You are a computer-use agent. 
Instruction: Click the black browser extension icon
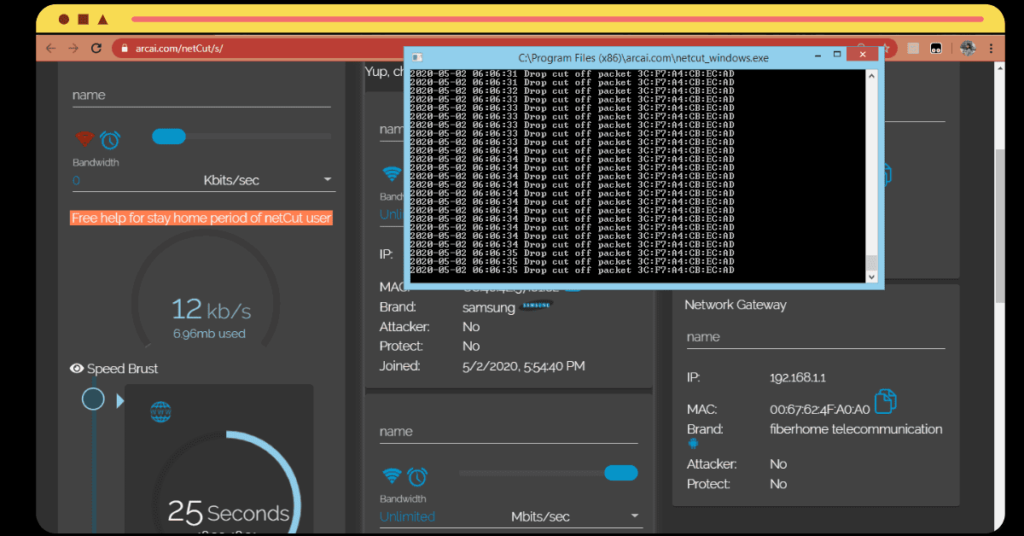click(x=936, y=48)
